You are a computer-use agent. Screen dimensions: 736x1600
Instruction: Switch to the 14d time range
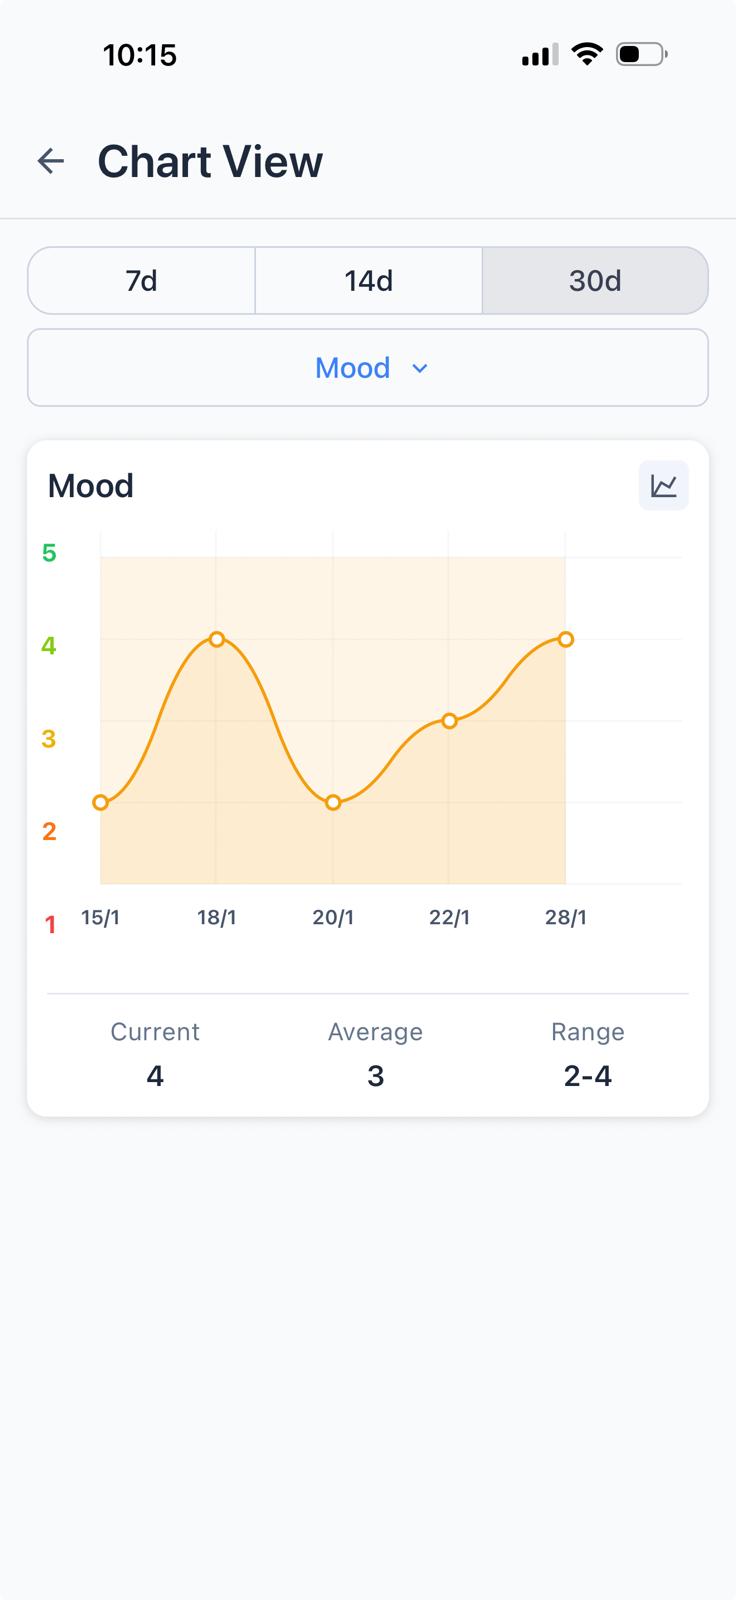pos(368,281)
